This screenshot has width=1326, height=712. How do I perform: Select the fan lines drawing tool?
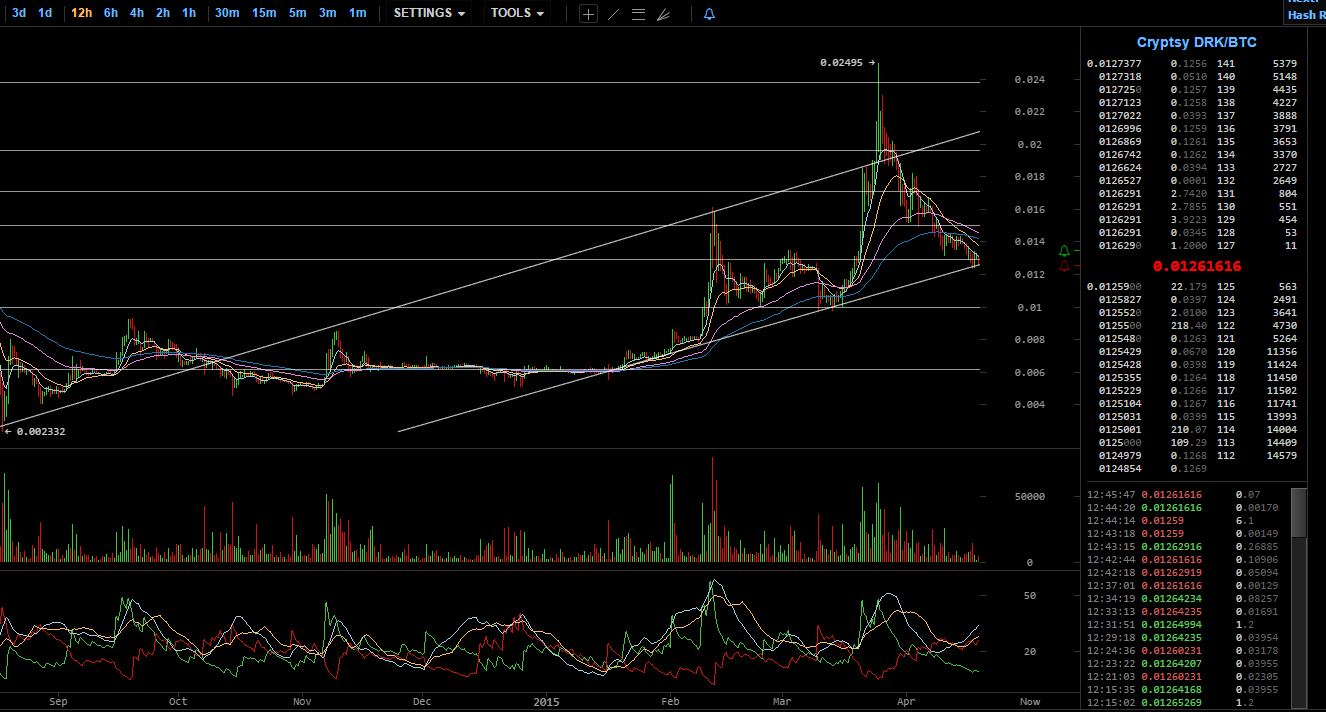[x=663, y=14]
